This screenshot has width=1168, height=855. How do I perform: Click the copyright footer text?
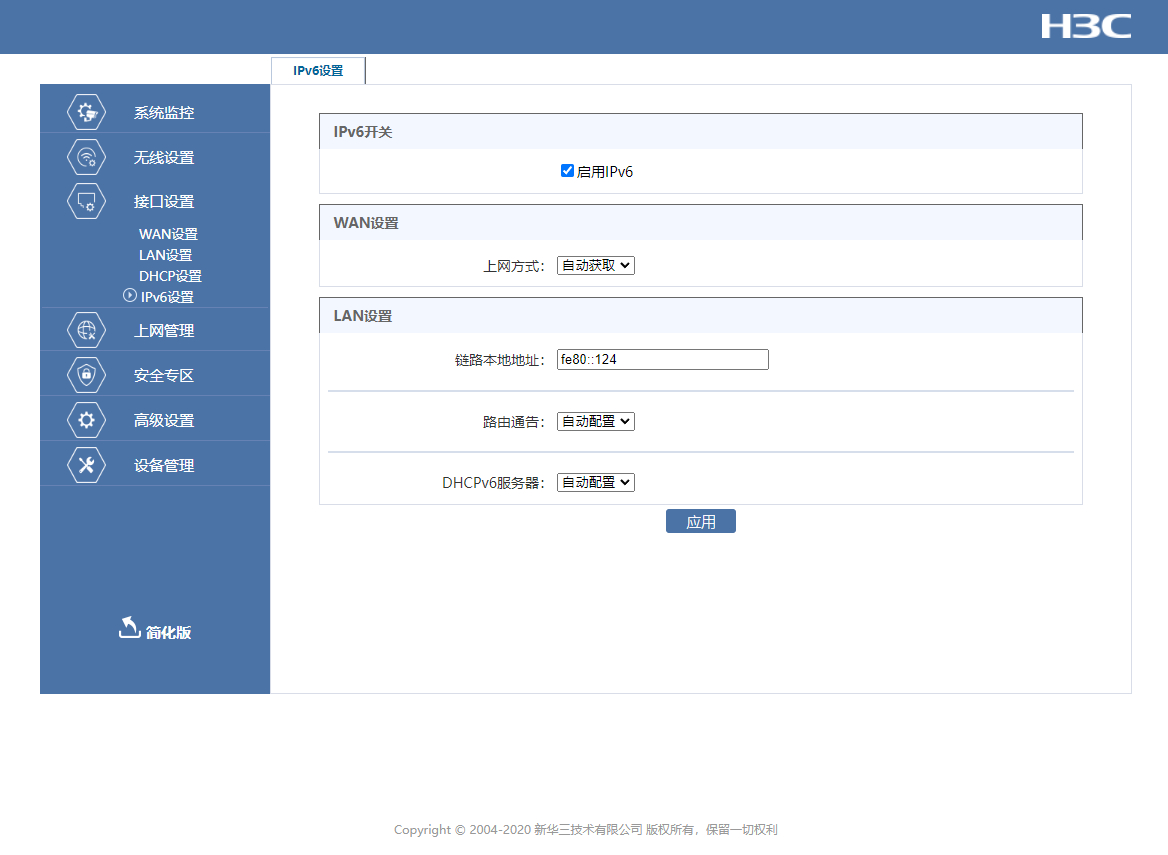[585, 830]
